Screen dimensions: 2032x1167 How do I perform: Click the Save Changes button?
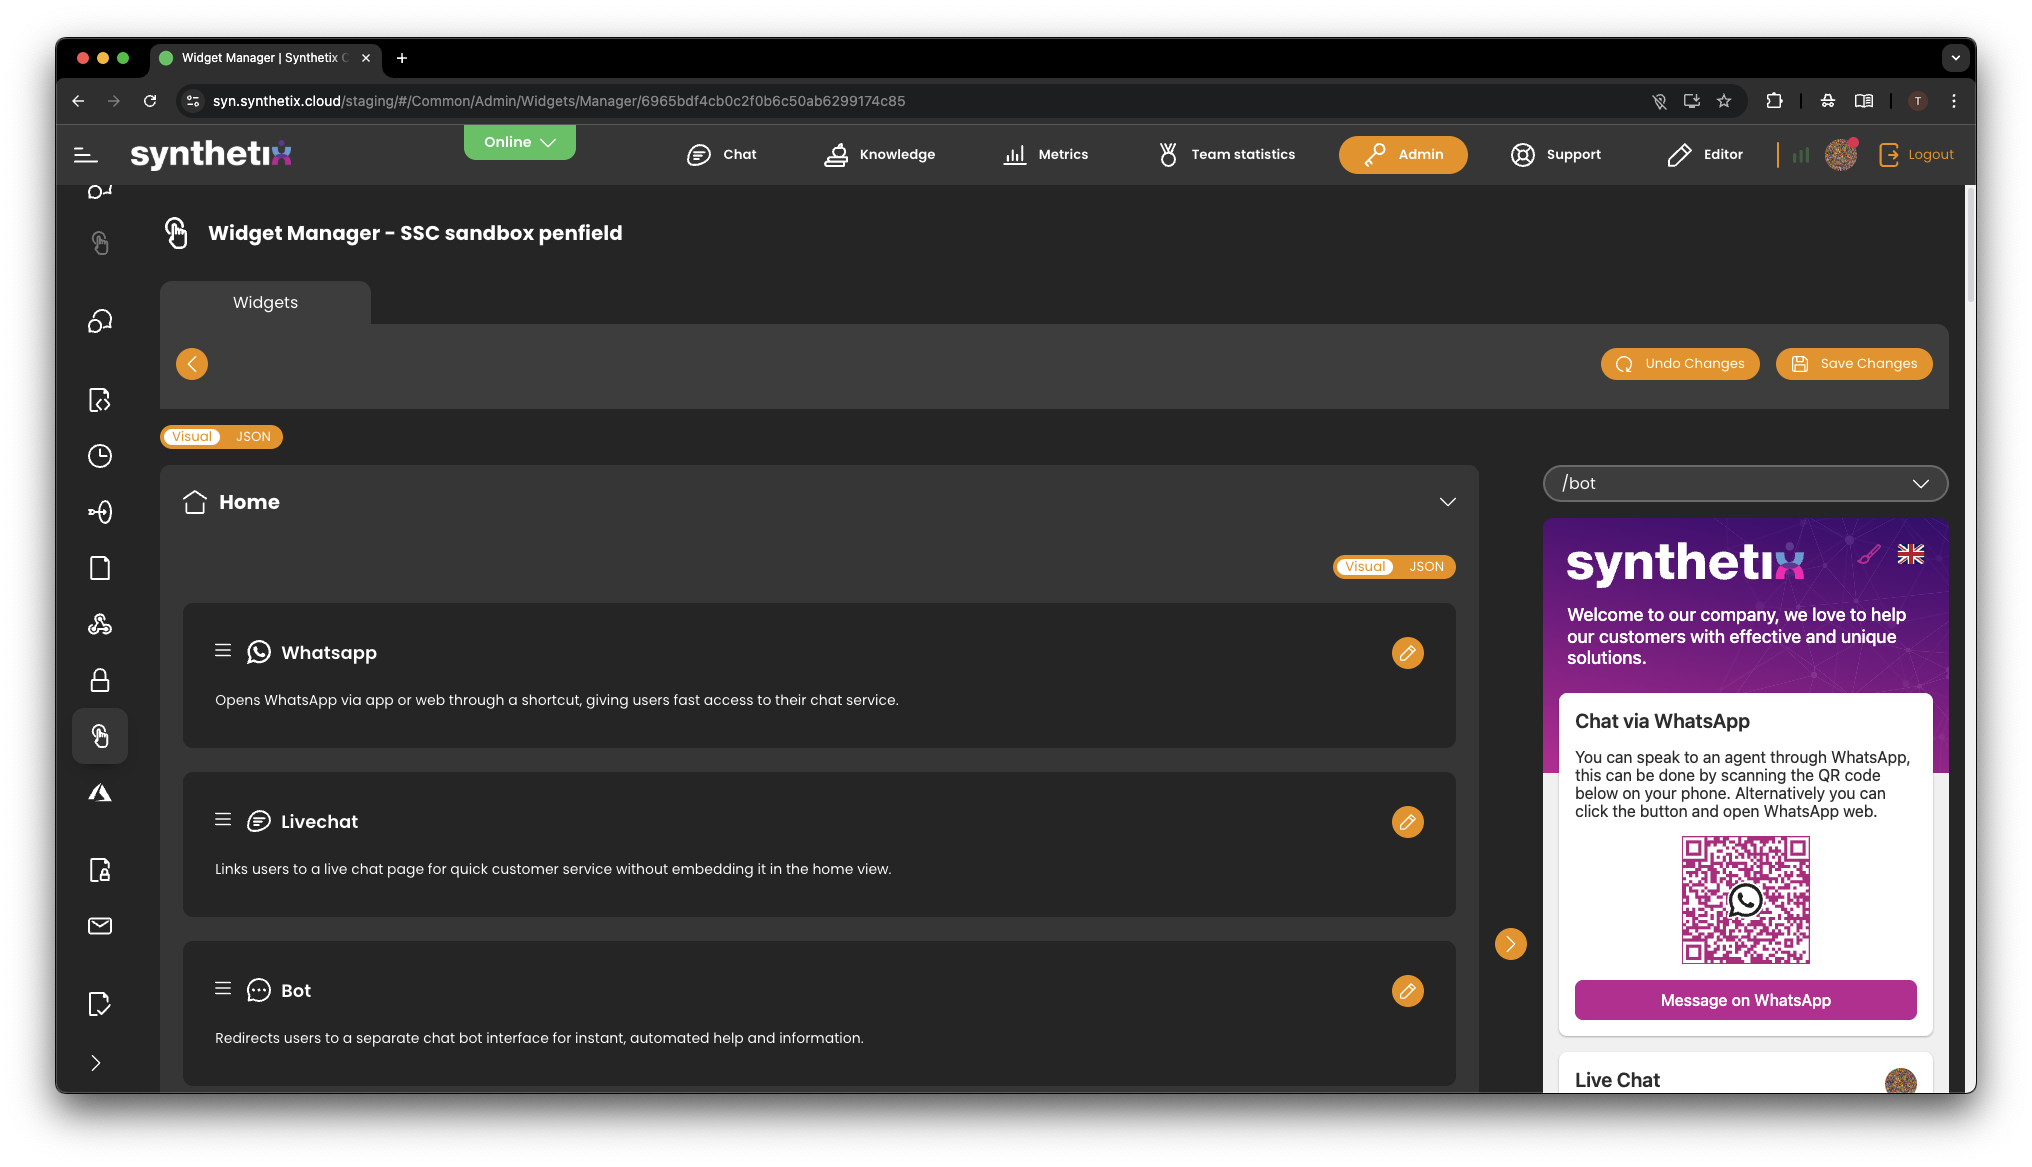(x=1854, y=364)
